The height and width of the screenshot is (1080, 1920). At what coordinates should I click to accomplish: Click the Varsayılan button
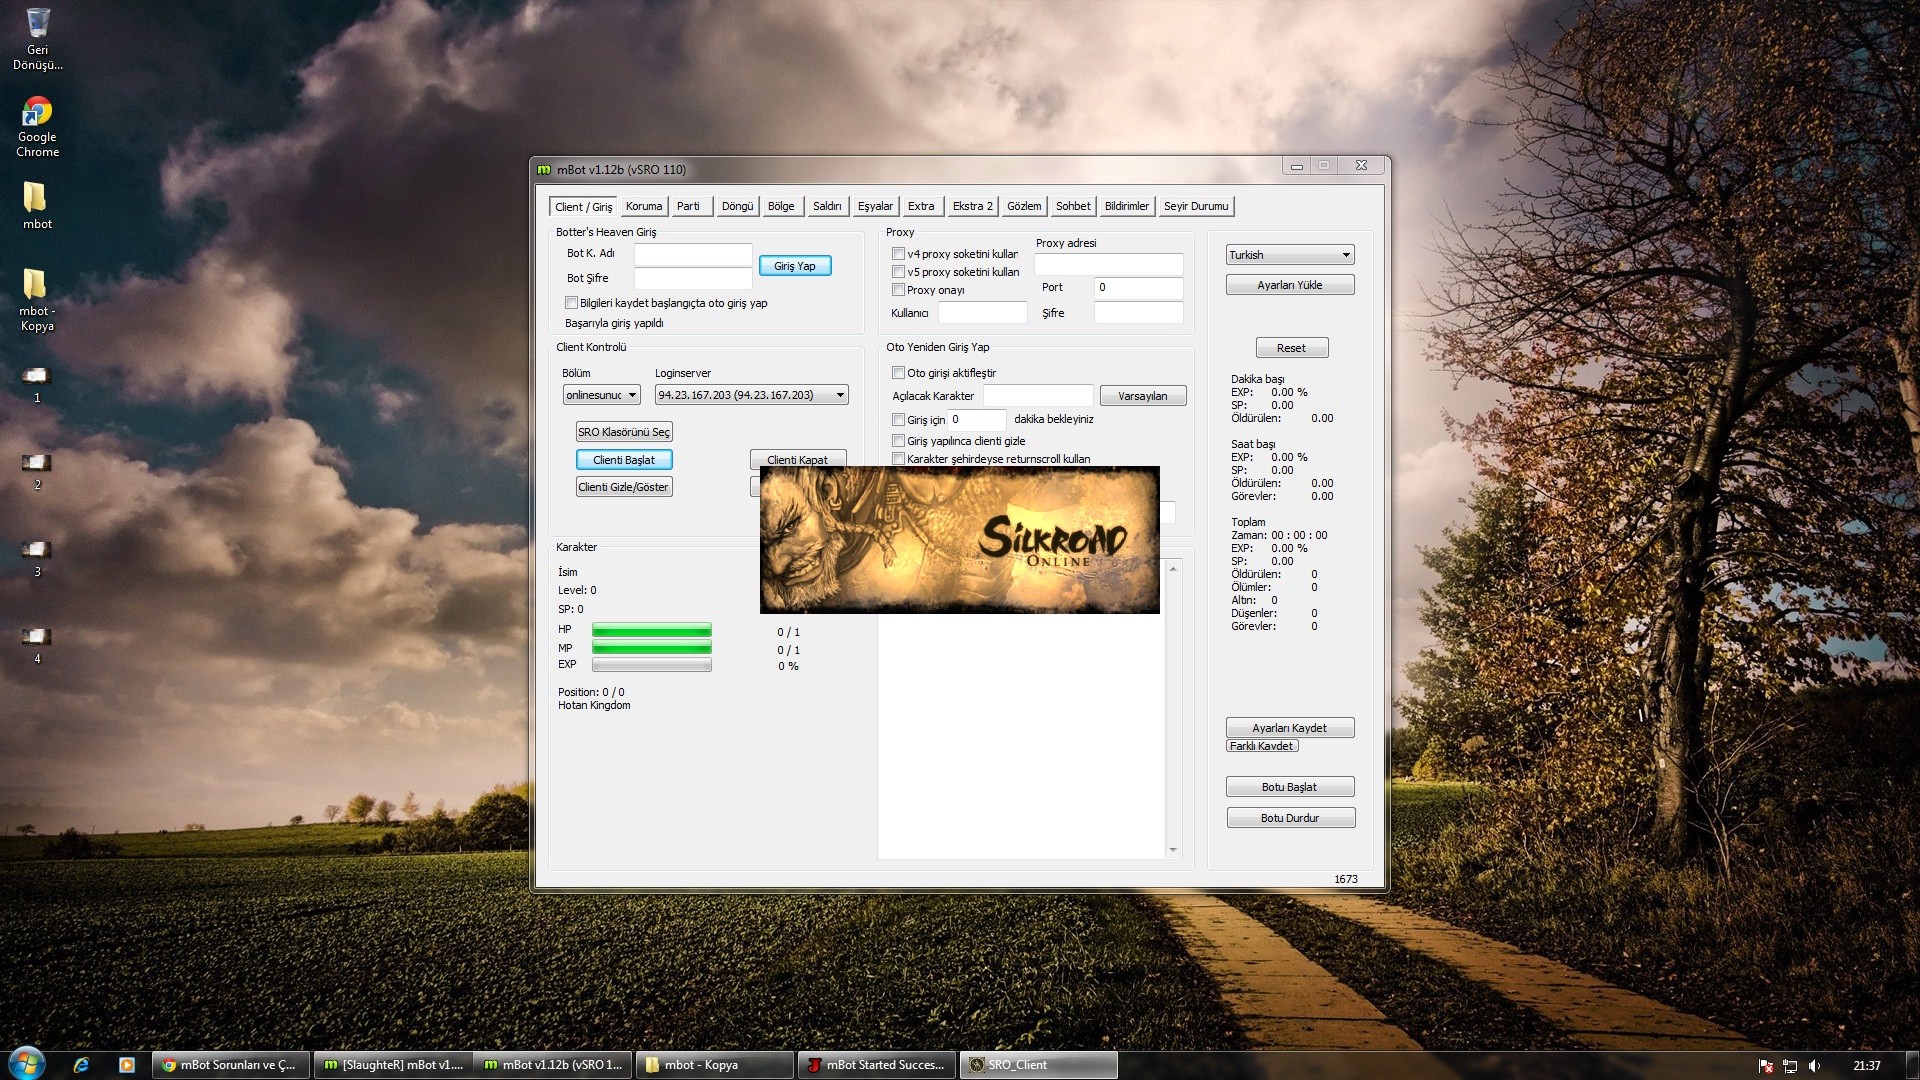coord(1143,396)
